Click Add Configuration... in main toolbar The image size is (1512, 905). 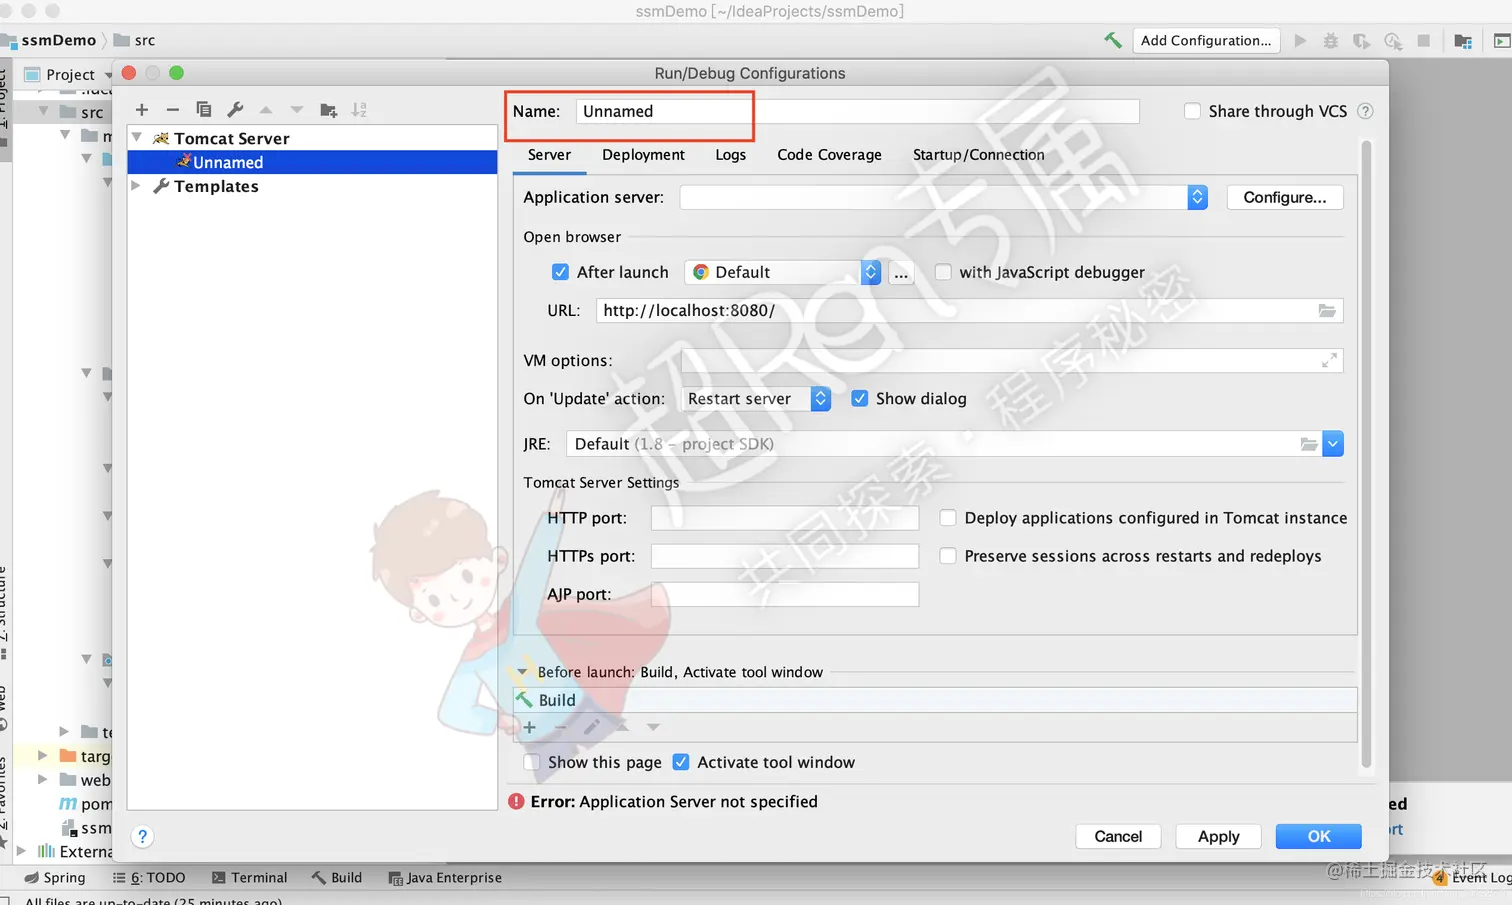point(1206,41)
